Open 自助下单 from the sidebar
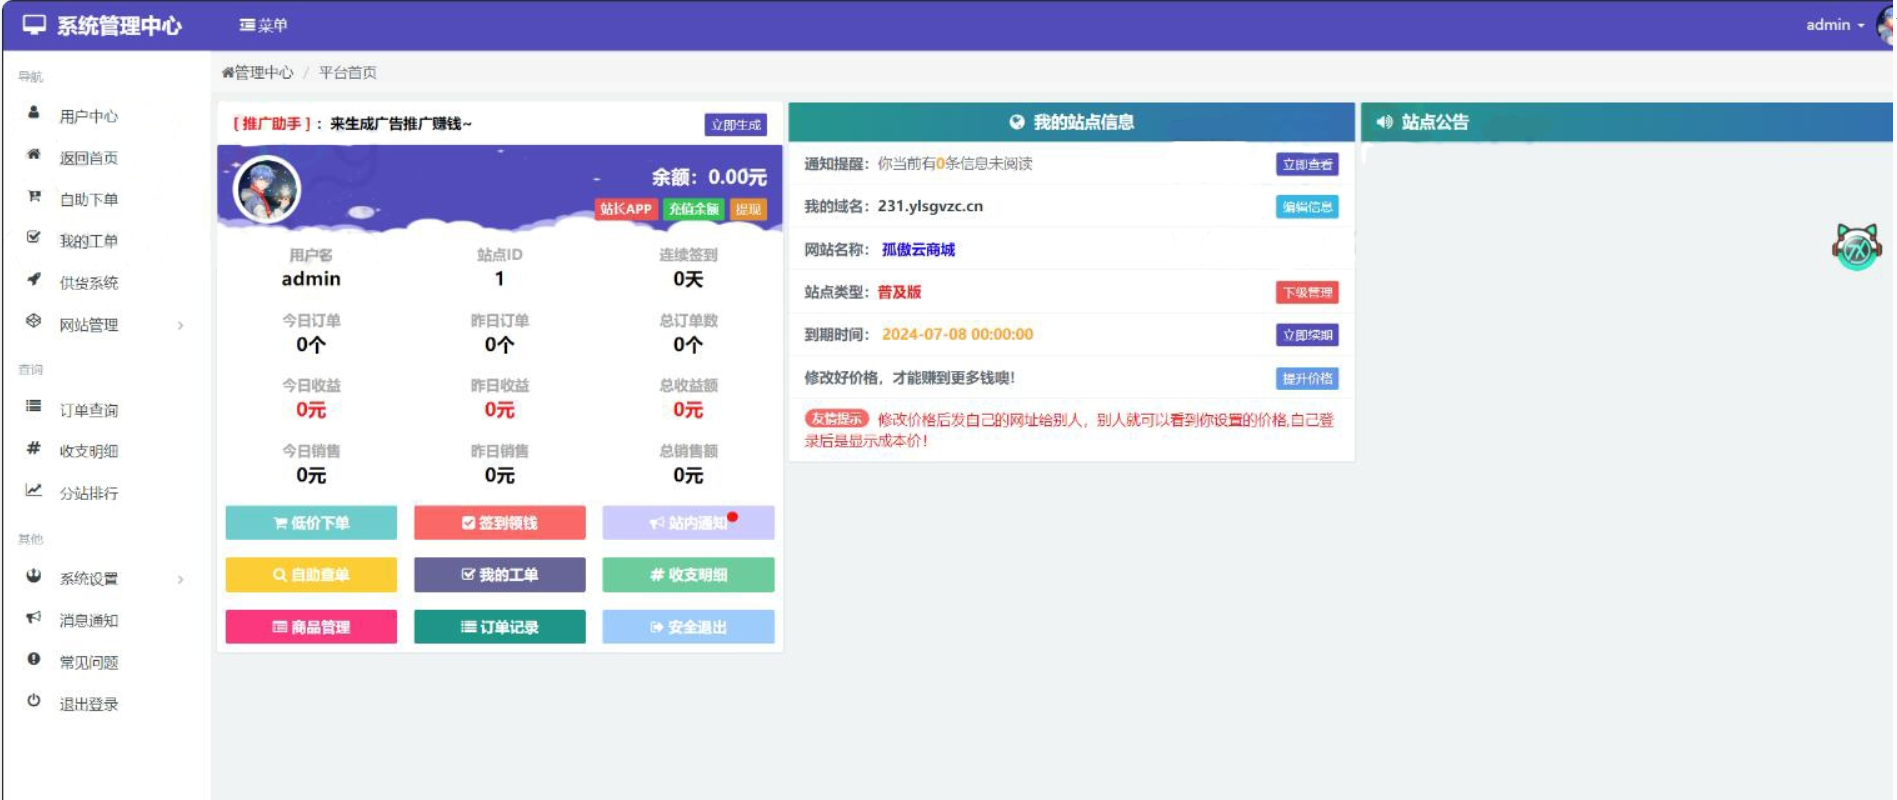 point(88,200)
